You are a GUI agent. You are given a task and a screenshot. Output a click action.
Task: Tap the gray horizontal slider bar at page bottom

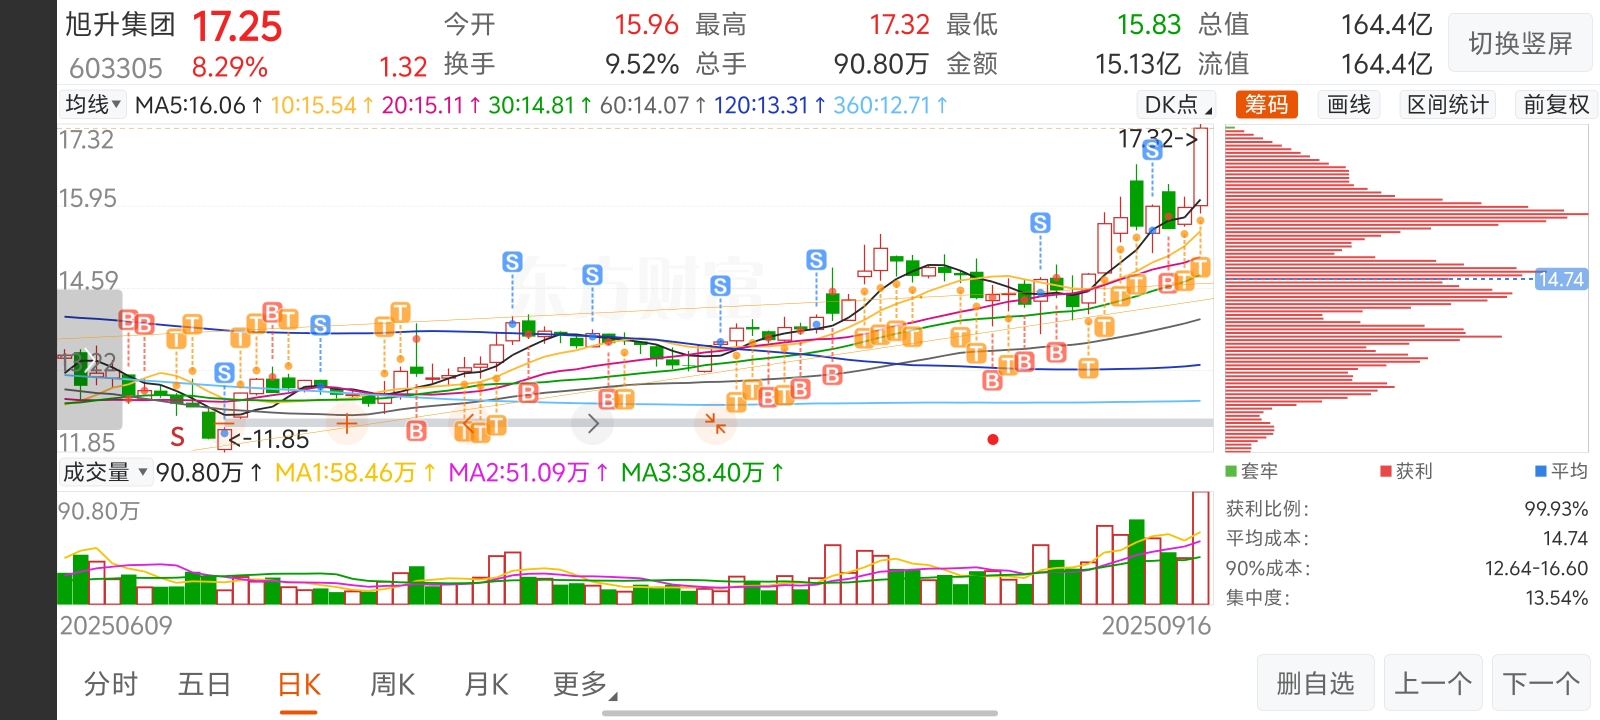(x=800, y=713)
